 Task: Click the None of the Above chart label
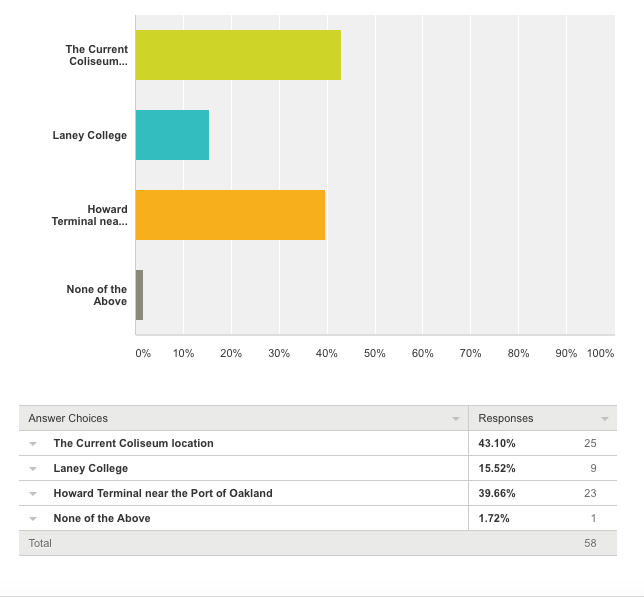pyautogui.click(x=97, y=295)
